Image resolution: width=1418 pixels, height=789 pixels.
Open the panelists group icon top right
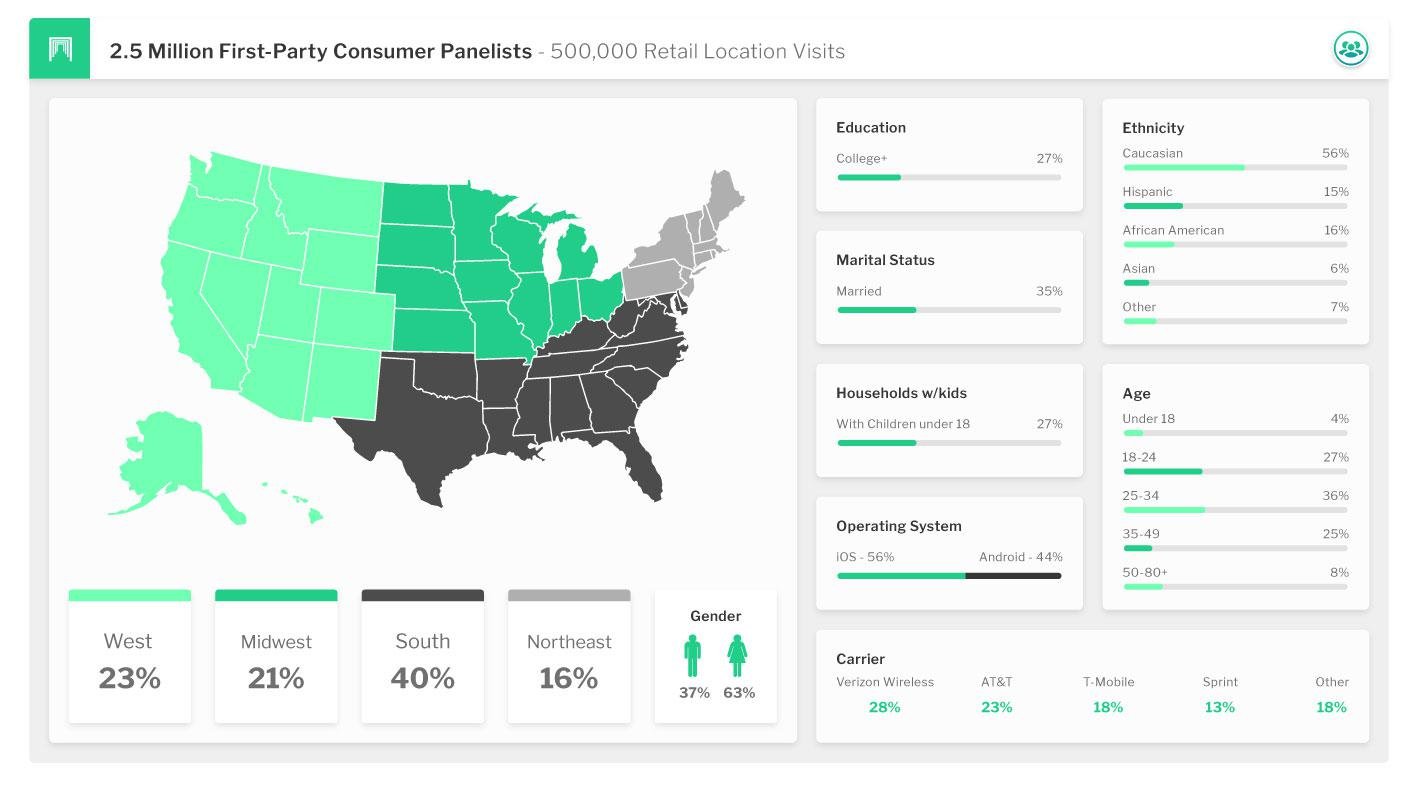[1350, 48]
